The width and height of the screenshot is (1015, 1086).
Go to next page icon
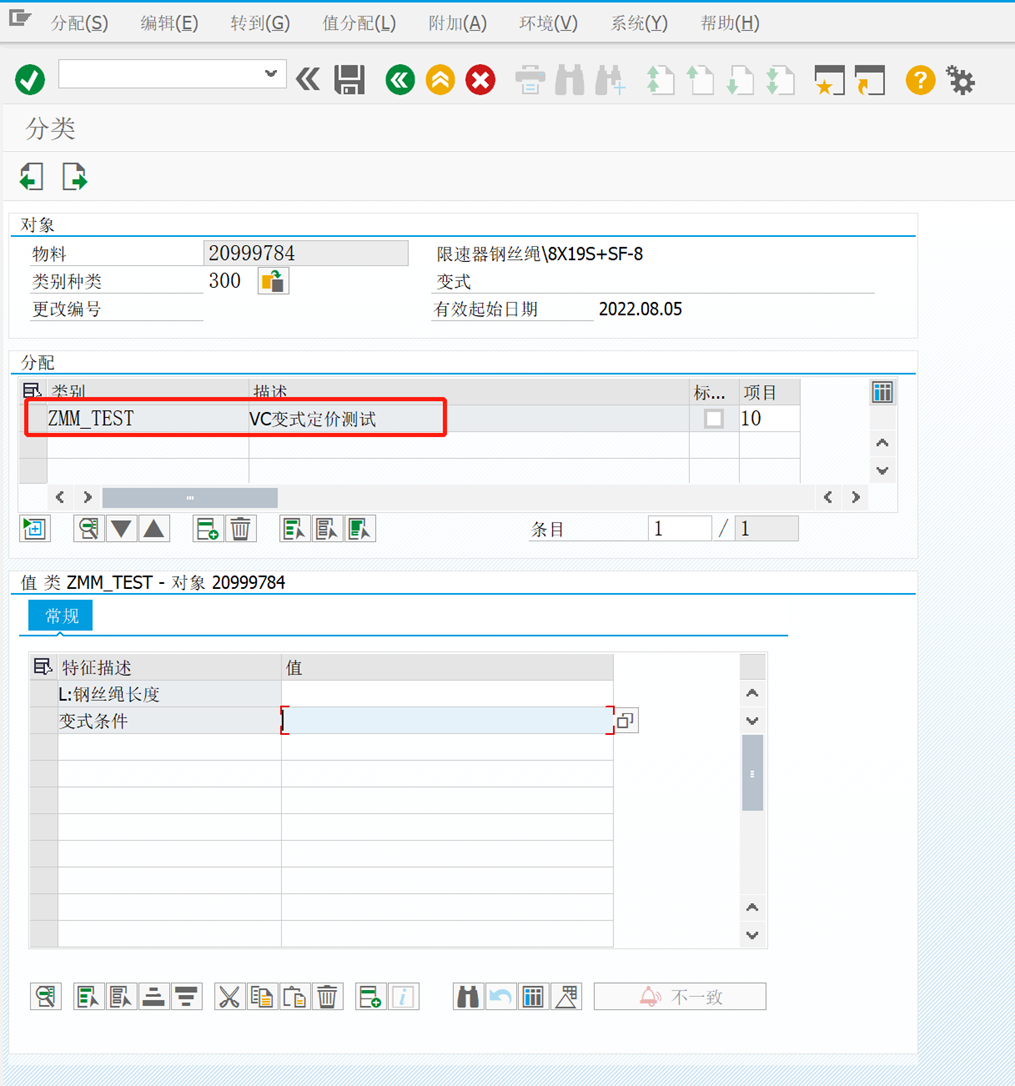click(741, 80)
